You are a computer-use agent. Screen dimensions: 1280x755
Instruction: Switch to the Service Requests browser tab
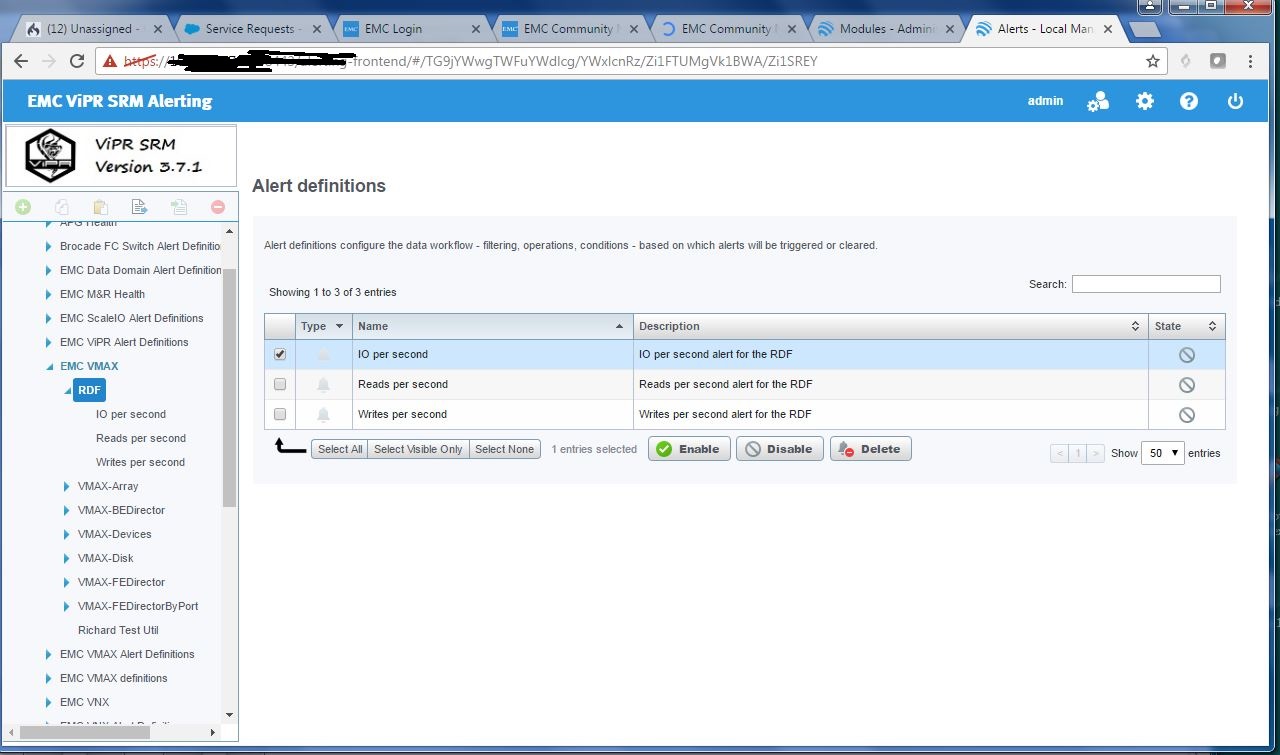click(250, 29)
